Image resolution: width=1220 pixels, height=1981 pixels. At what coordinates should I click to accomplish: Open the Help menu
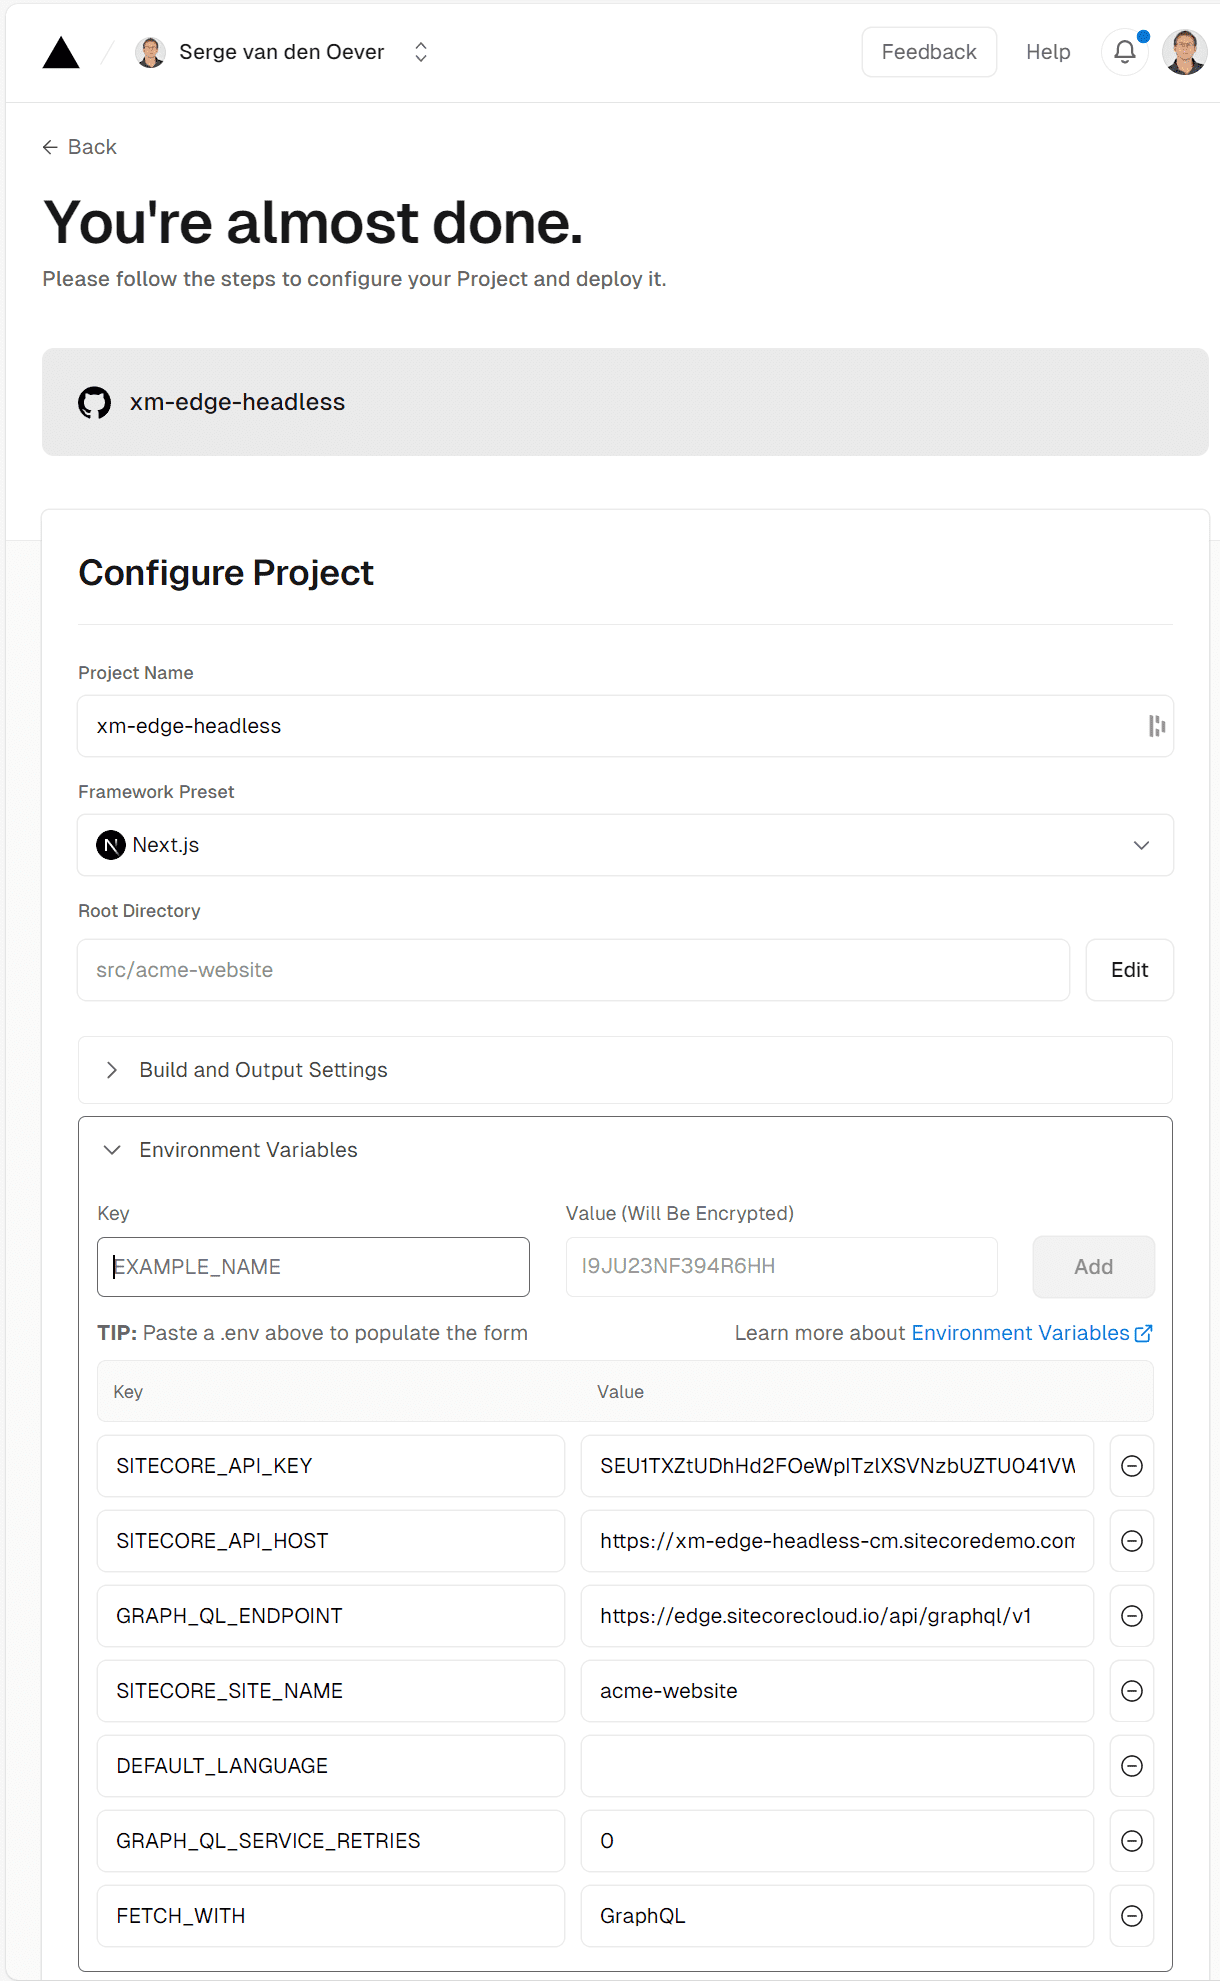point(1047,52)
